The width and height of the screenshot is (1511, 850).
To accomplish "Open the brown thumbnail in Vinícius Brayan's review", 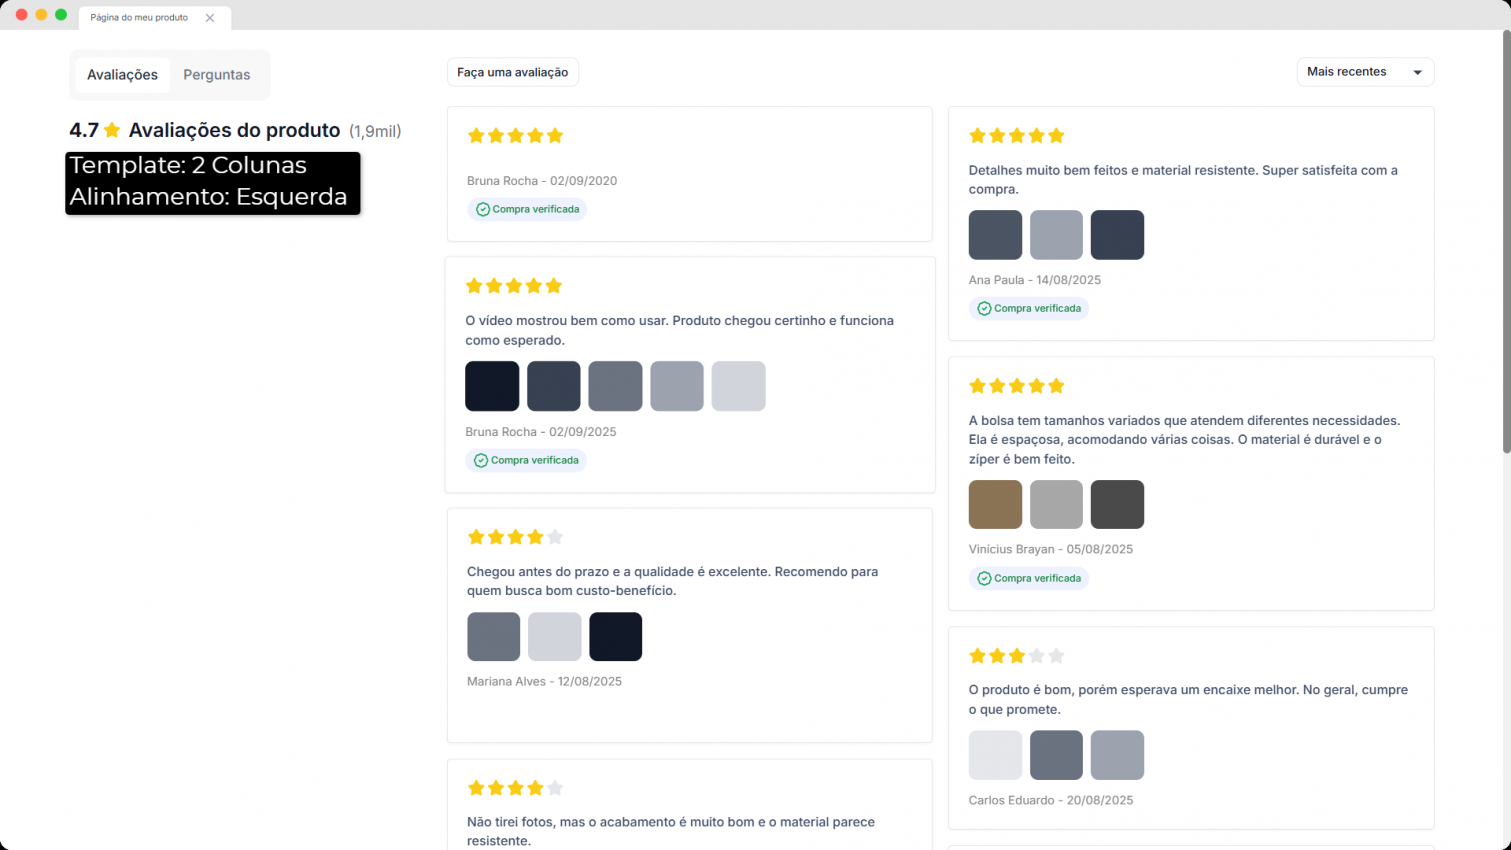I will (x=995, y=504).
